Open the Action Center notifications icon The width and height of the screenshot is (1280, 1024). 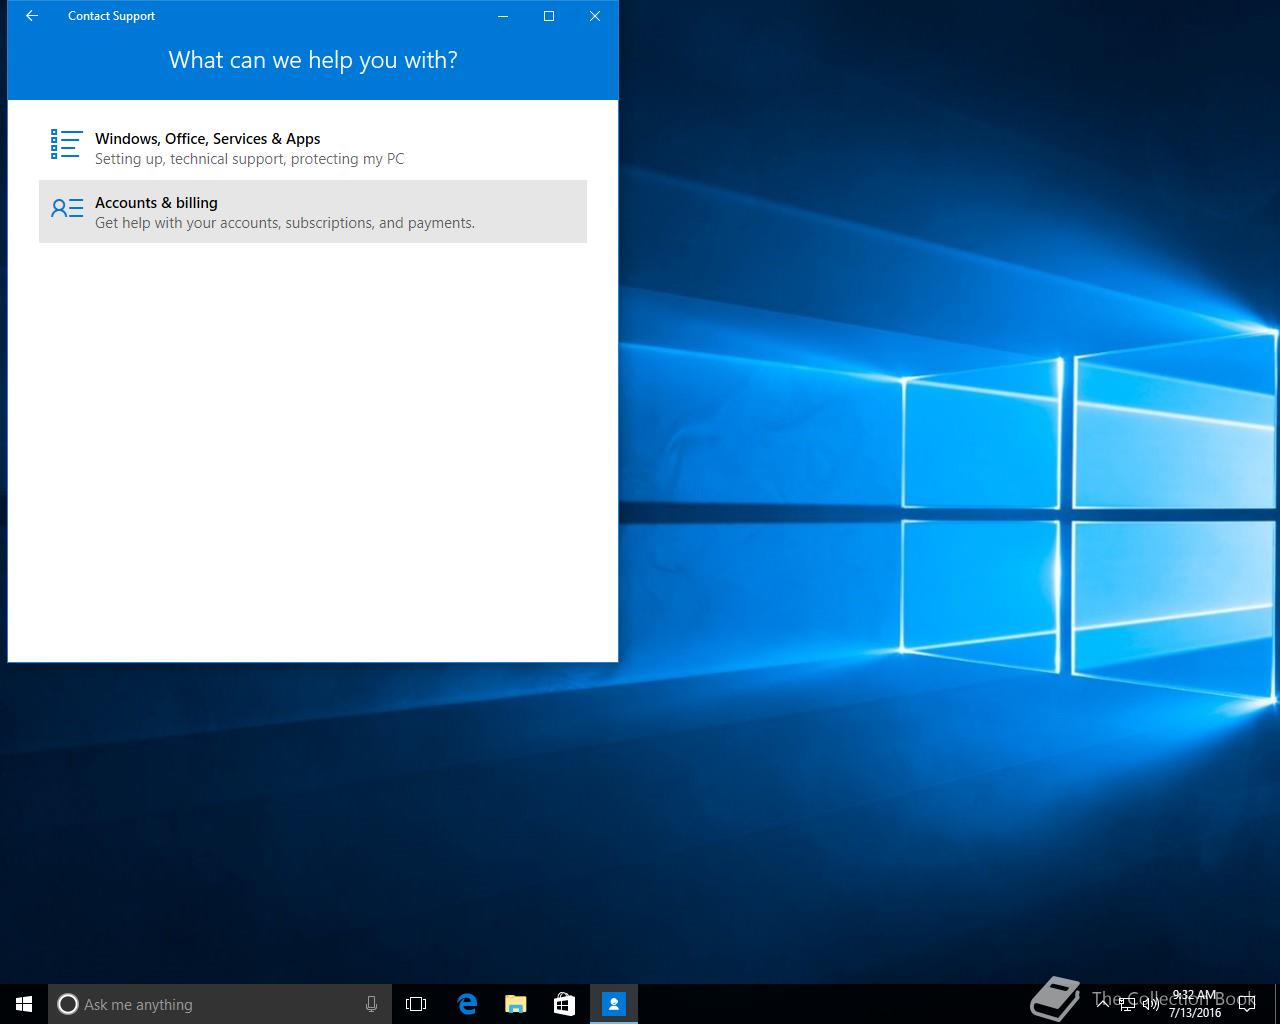(1247, 1004)
